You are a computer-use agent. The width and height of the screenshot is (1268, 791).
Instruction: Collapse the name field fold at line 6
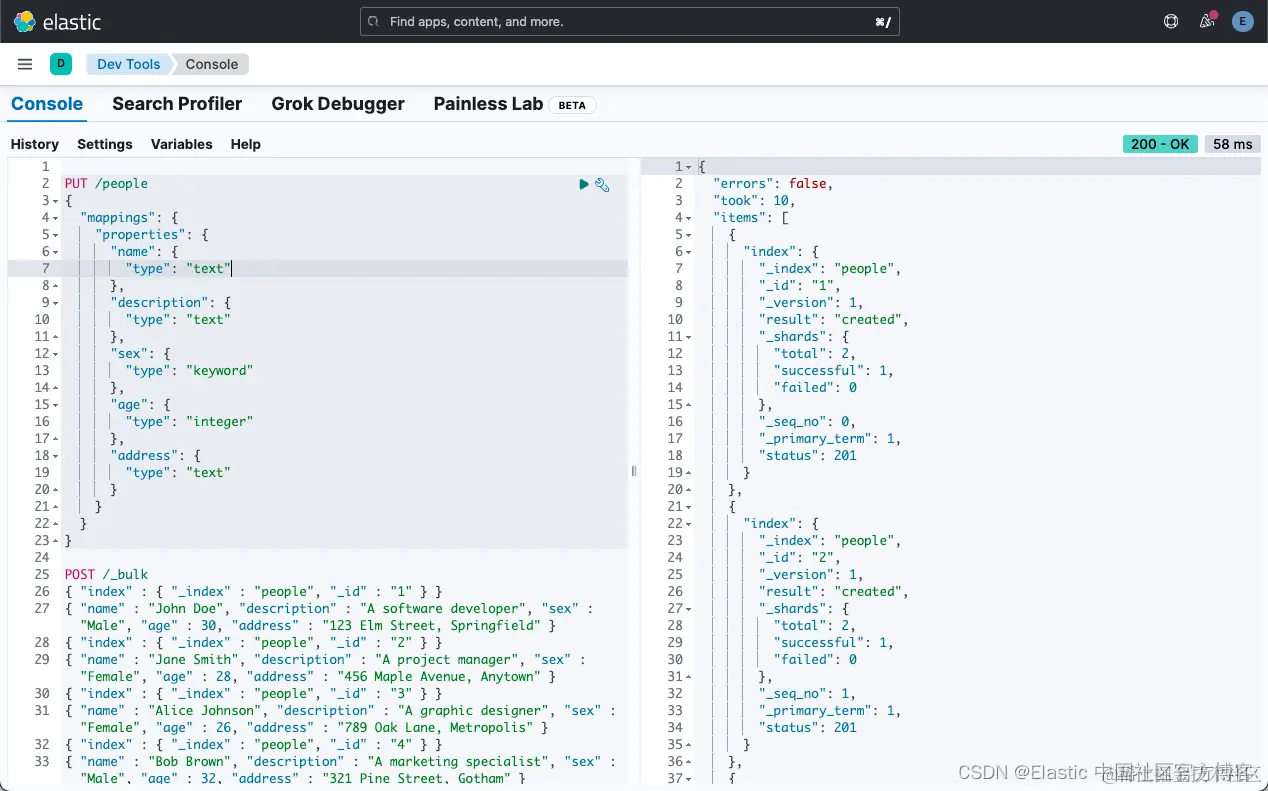point(55,252)
